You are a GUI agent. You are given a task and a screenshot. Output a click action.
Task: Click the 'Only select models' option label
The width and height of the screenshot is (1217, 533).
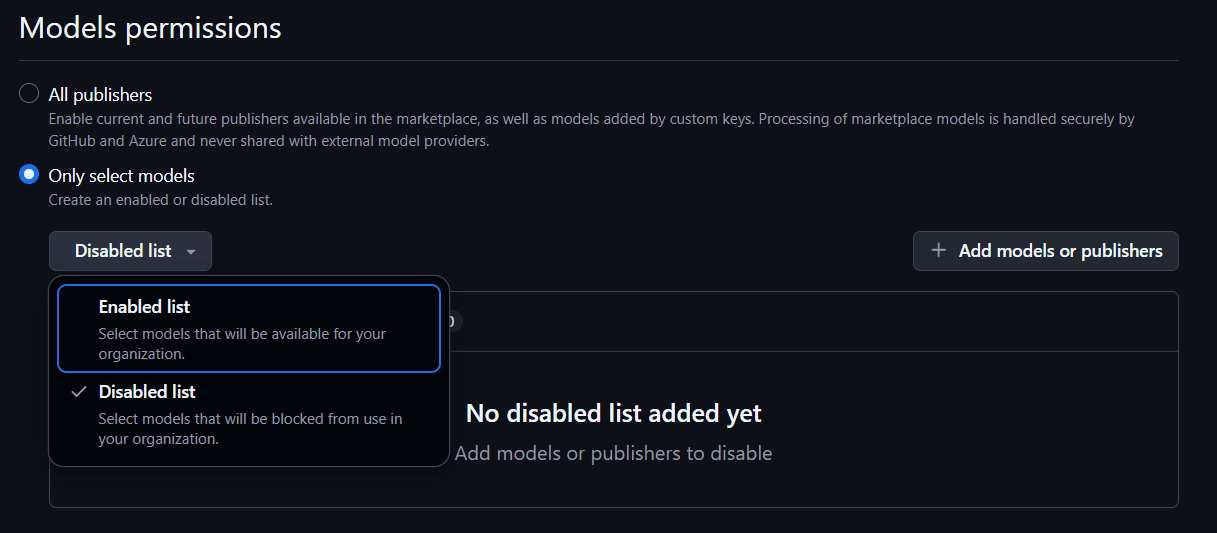[x=121, y=176]
